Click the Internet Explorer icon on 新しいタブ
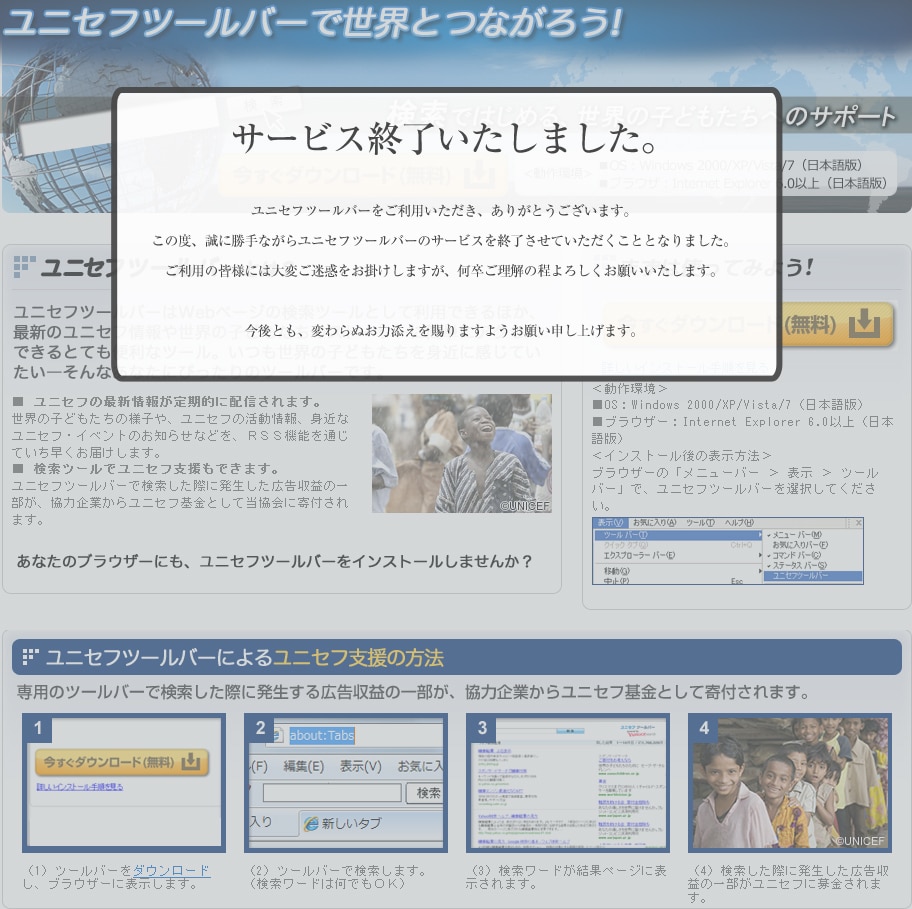The height and width of the screenshot is (909, 912). pyautogui.click(x=311, y=823)
